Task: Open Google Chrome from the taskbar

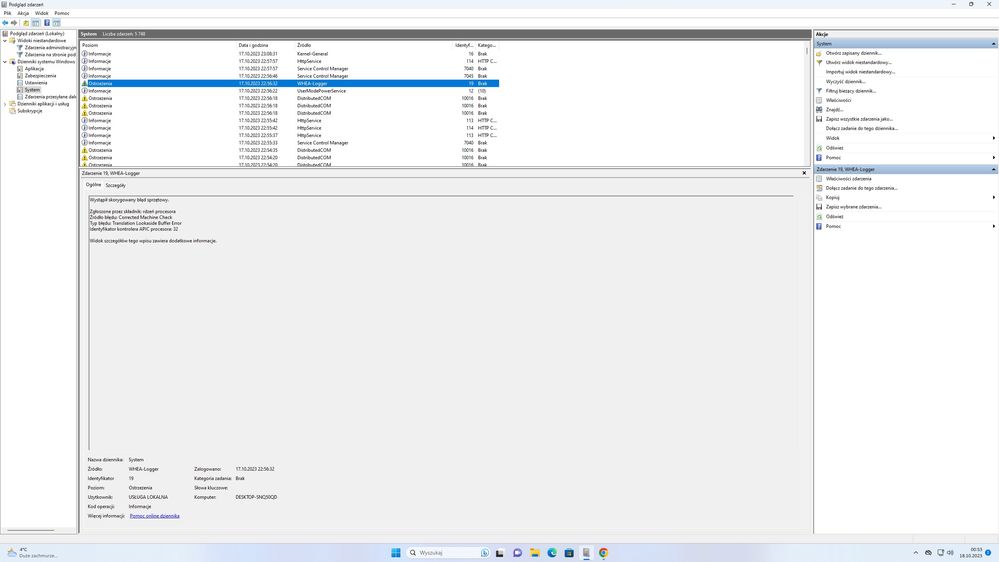Action: (x=603, y=552)
